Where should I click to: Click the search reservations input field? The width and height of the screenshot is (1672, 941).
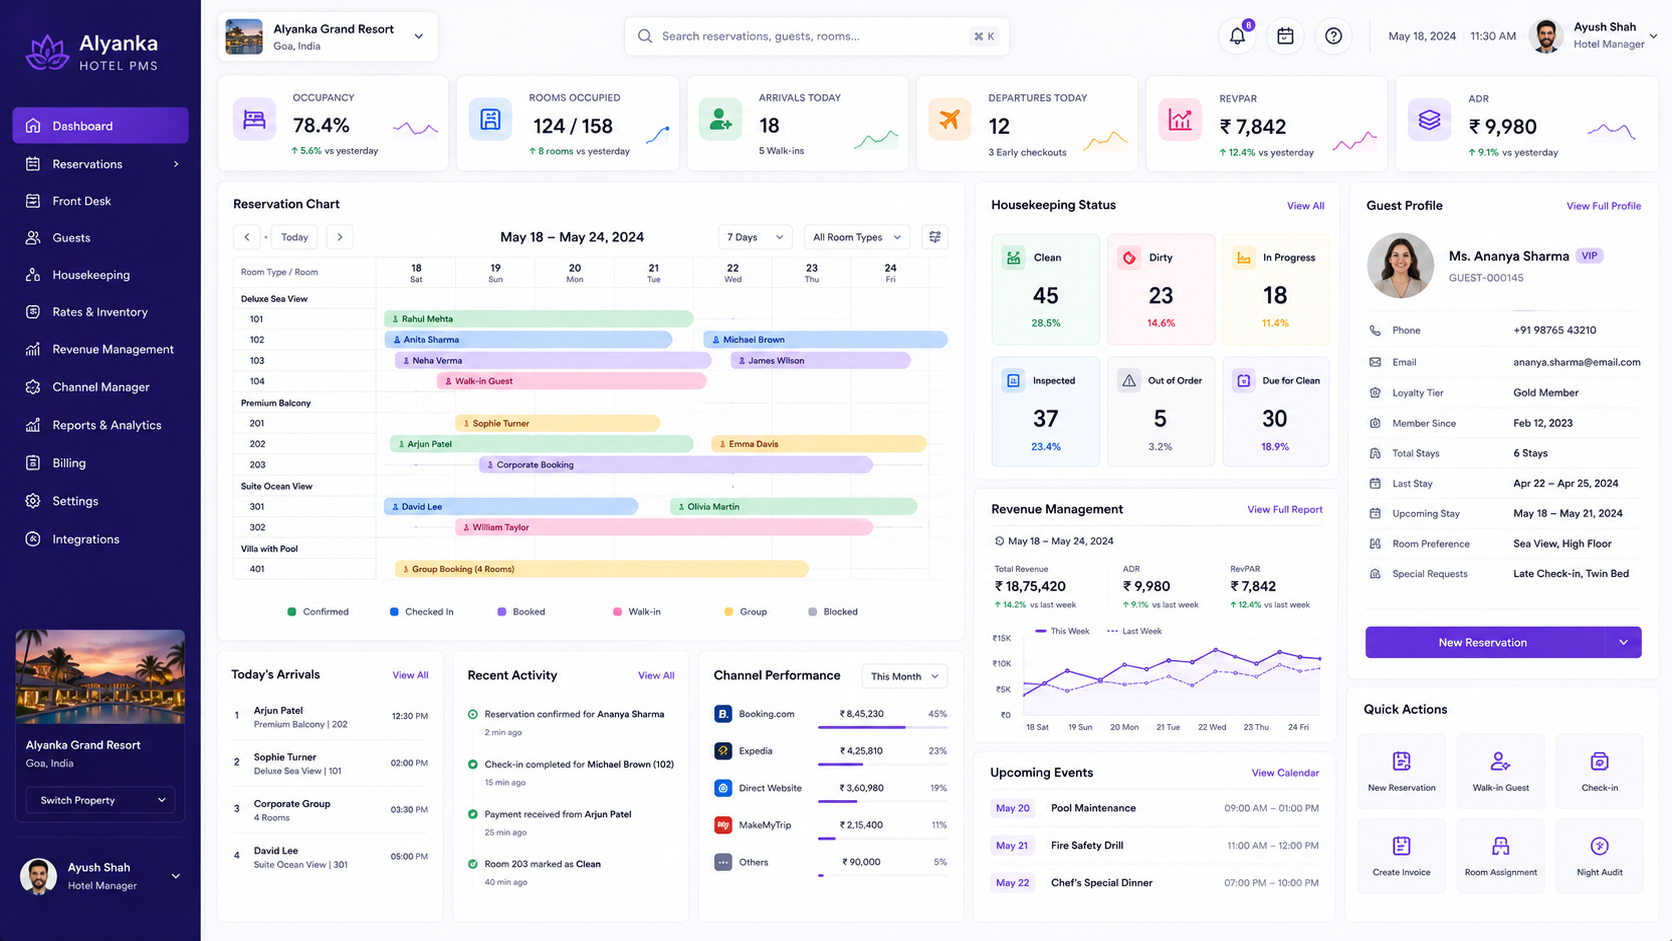coord(817,36)
